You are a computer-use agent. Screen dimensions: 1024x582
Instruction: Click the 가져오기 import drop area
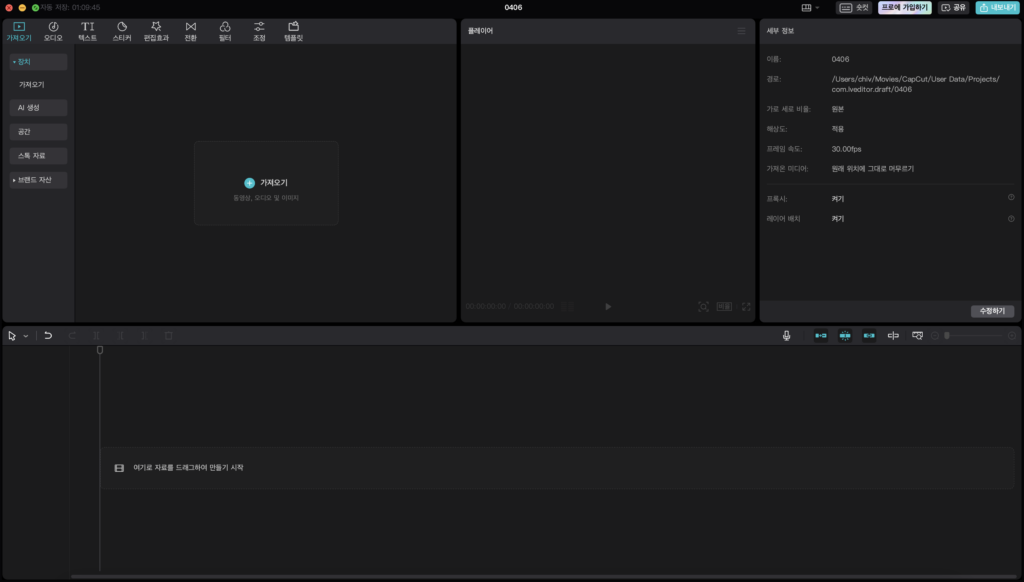266,183
